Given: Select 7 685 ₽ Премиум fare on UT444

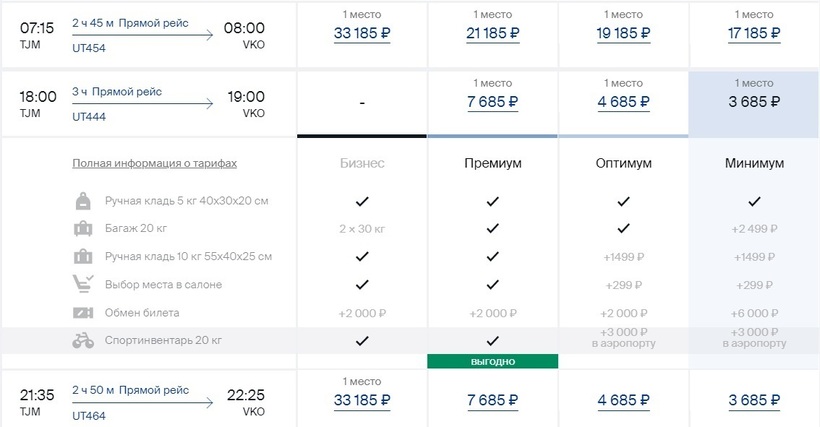Looking at the screenshot, I should click(493, 102).
